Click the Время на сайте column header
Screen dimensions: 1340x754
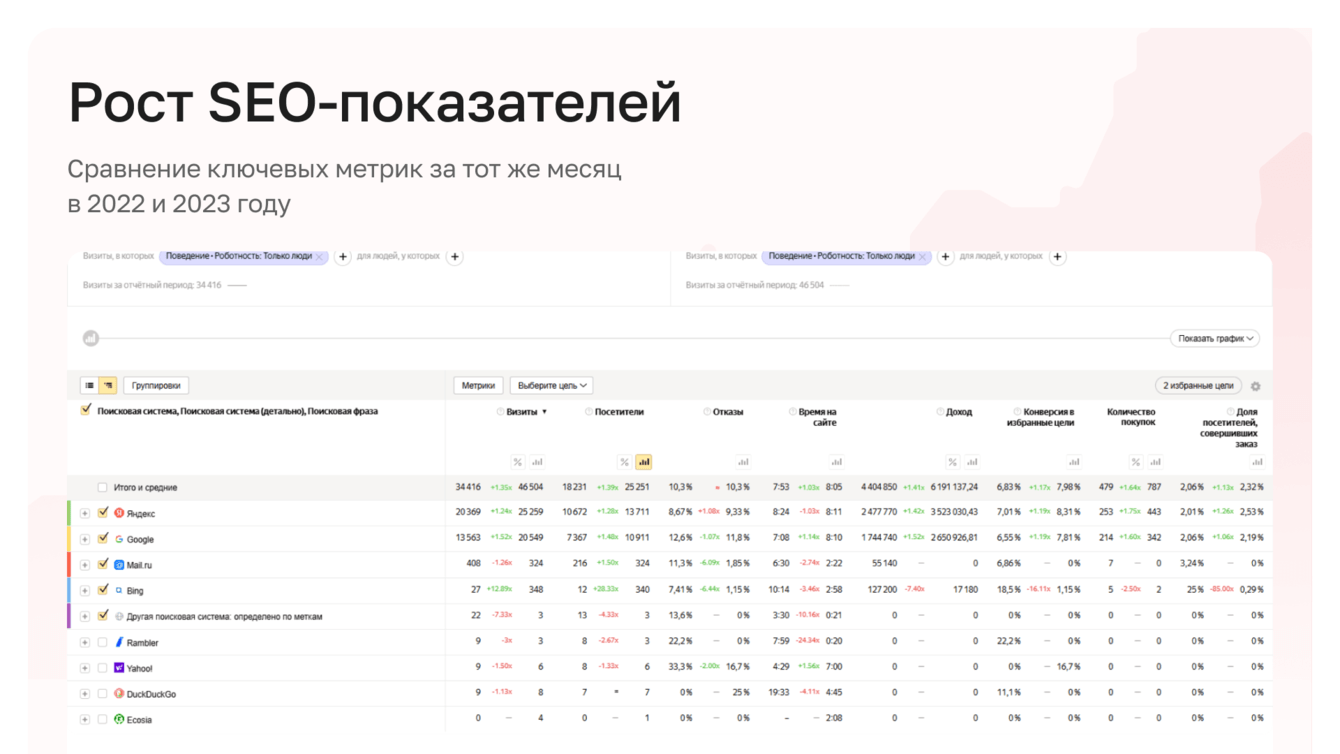click(x=817, y=417)
